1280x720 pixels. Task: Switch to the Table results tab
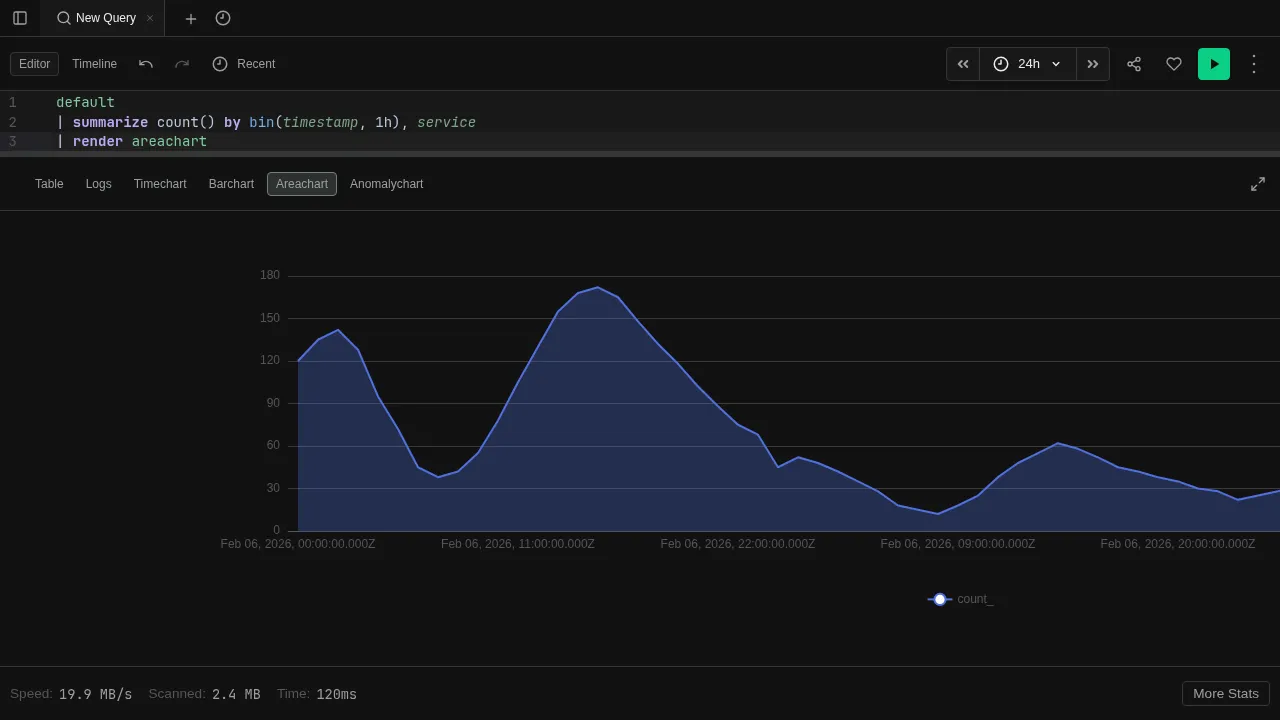click(x=49, y=184)
